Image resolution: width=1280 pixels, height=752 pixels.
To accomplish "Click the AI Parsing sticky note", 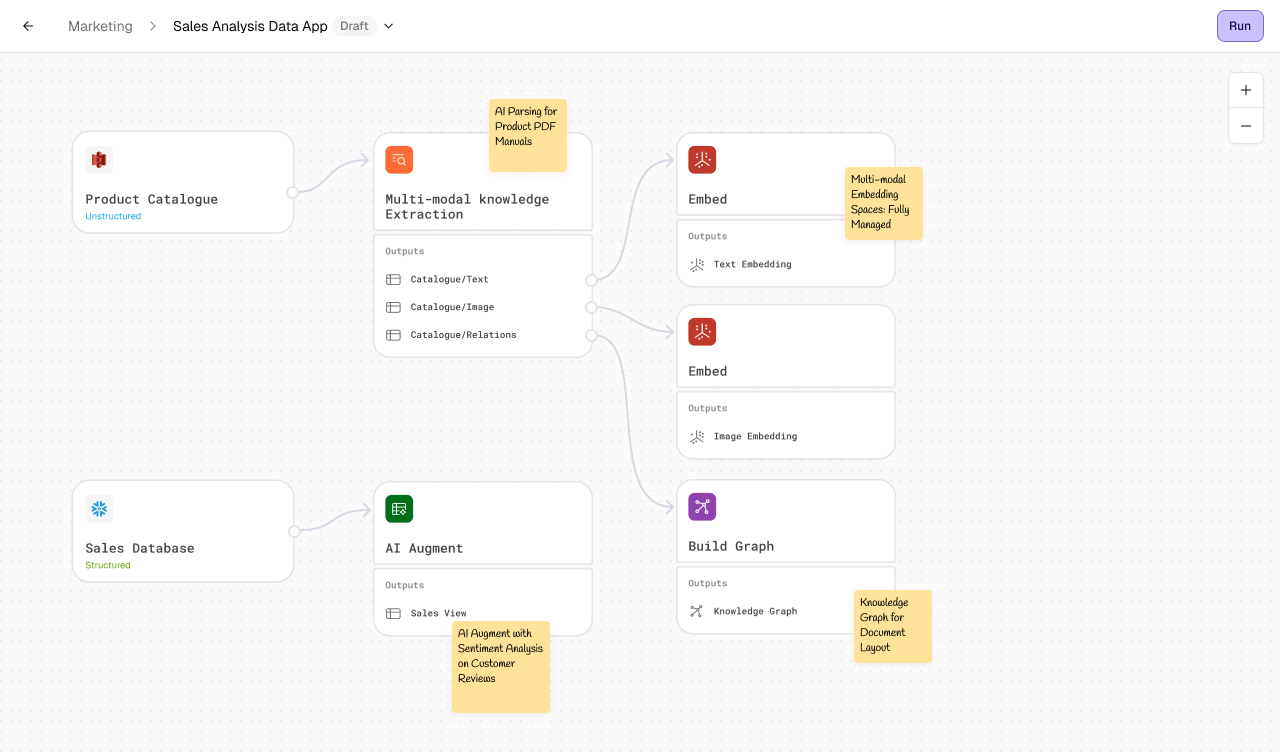I will click(527, 134).
